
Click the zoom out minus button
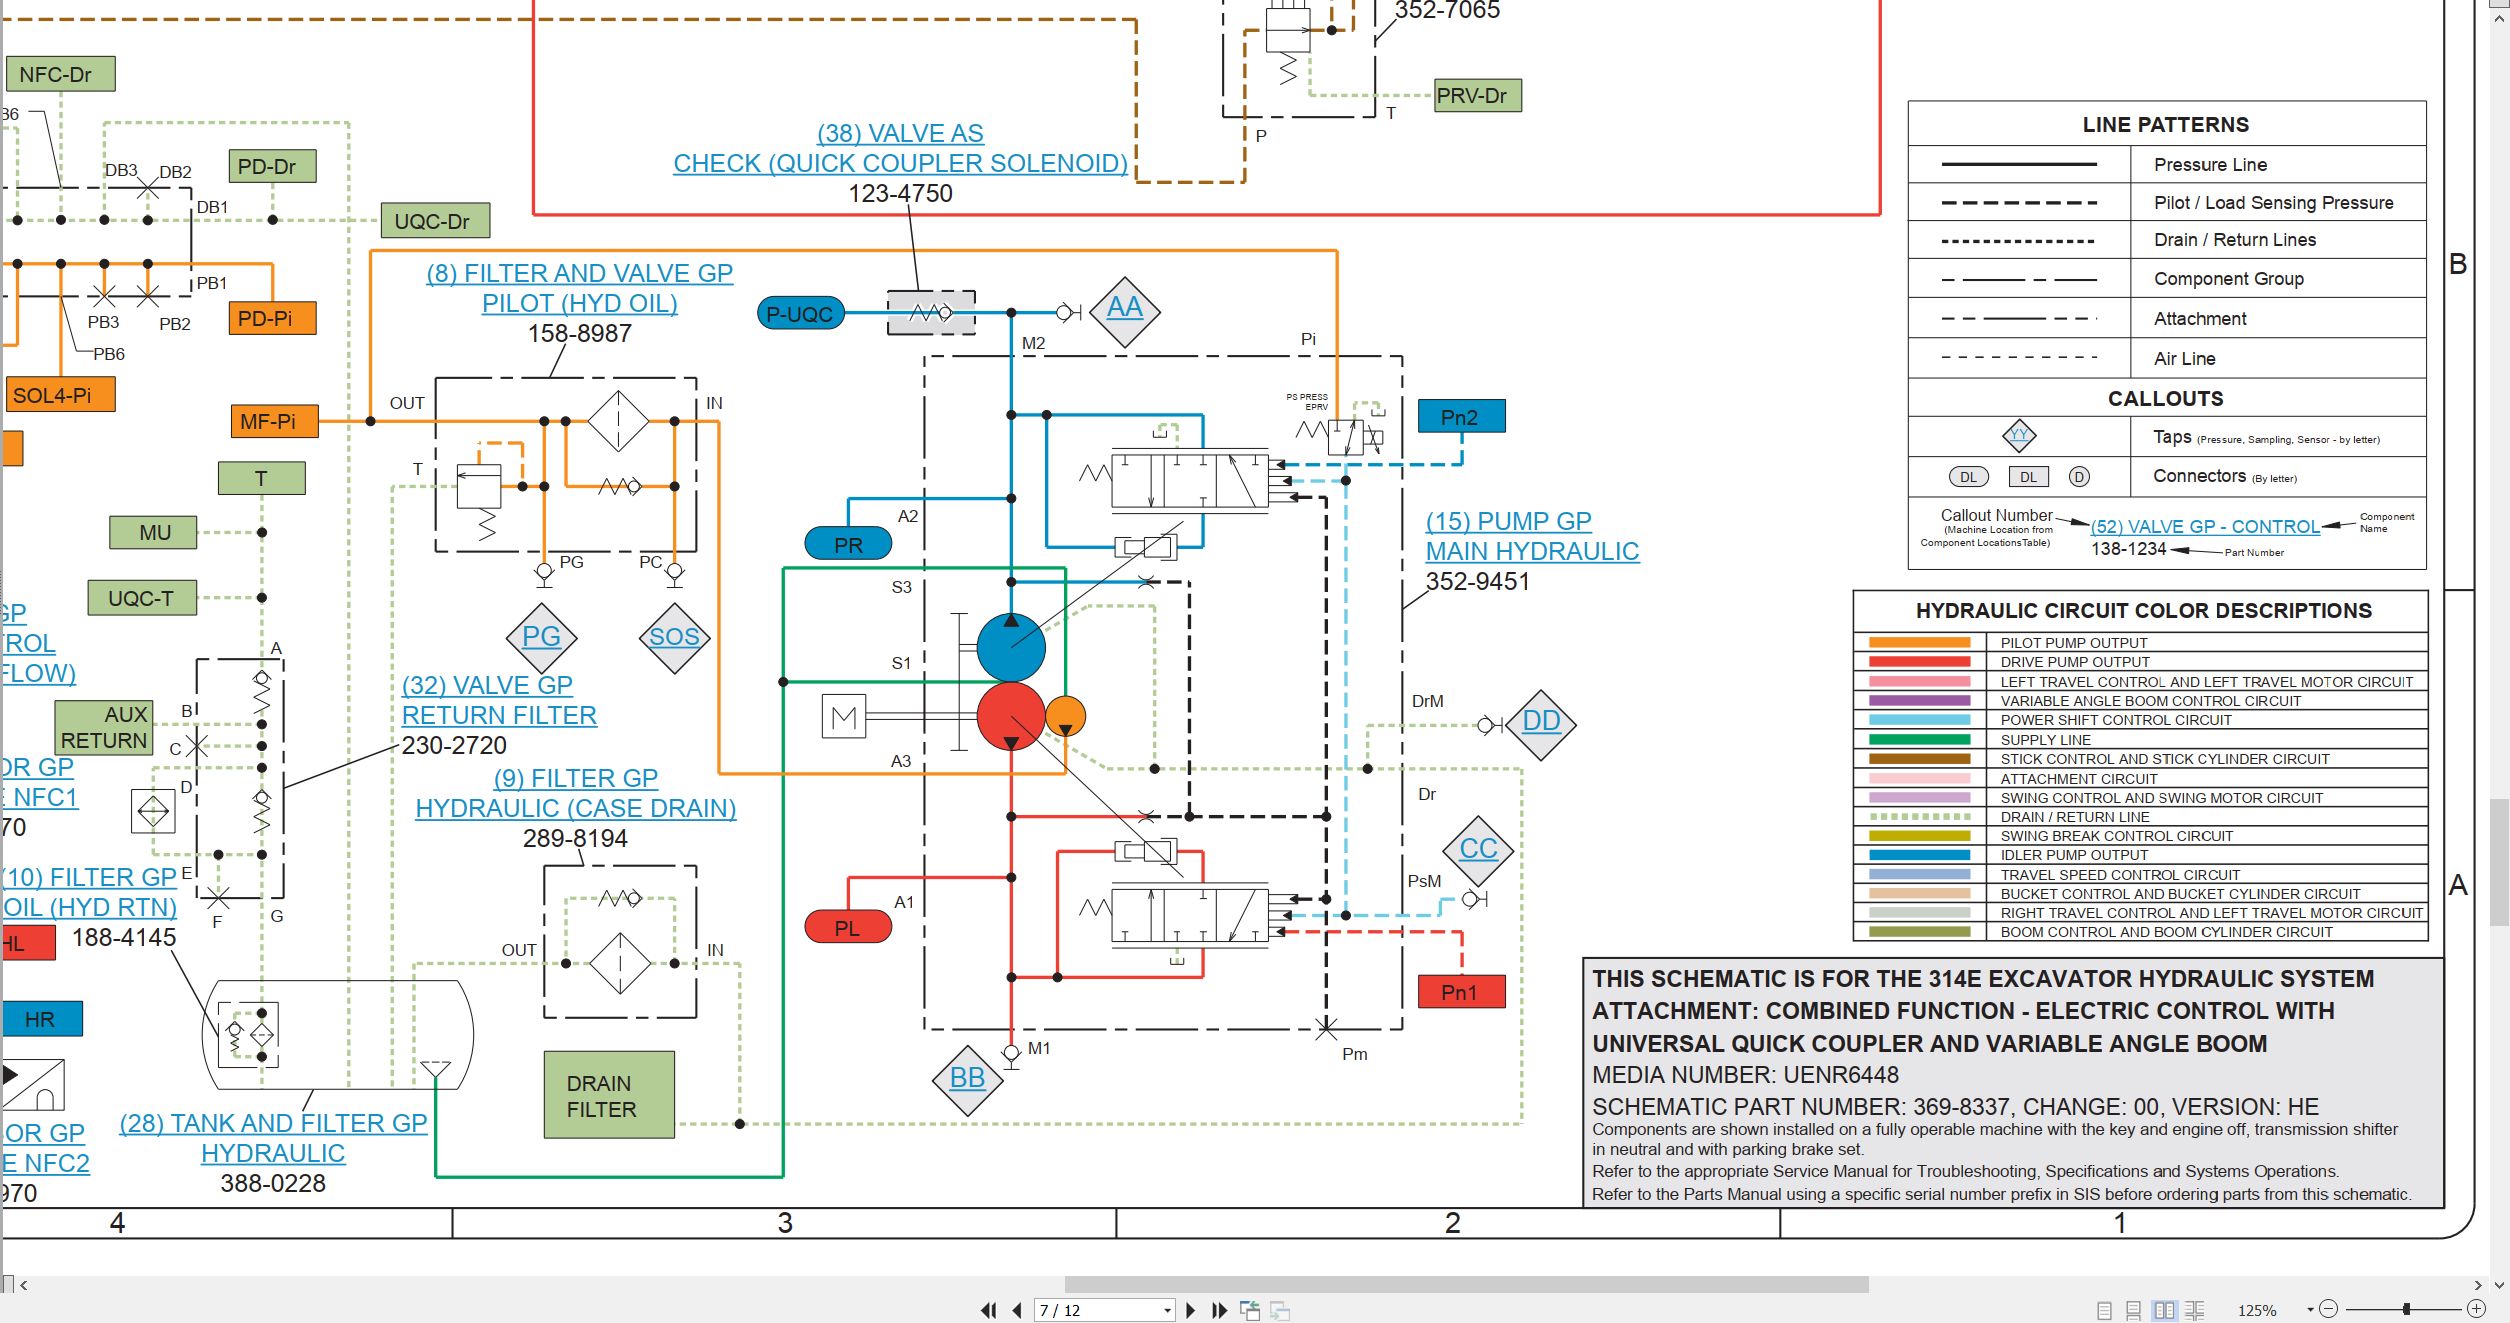pyautogui.click(x=2328, y=1309)
